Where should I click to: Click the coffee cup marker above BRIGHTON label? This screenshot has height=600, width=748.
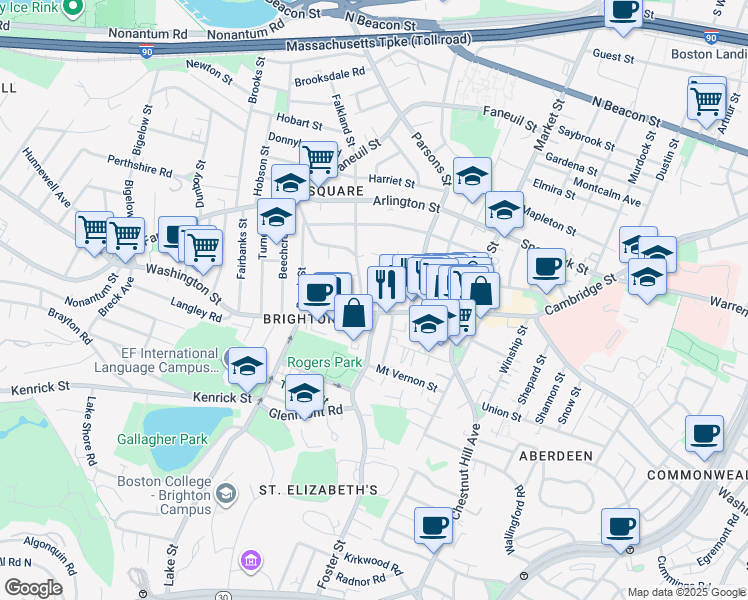click(x=317, y=294)
